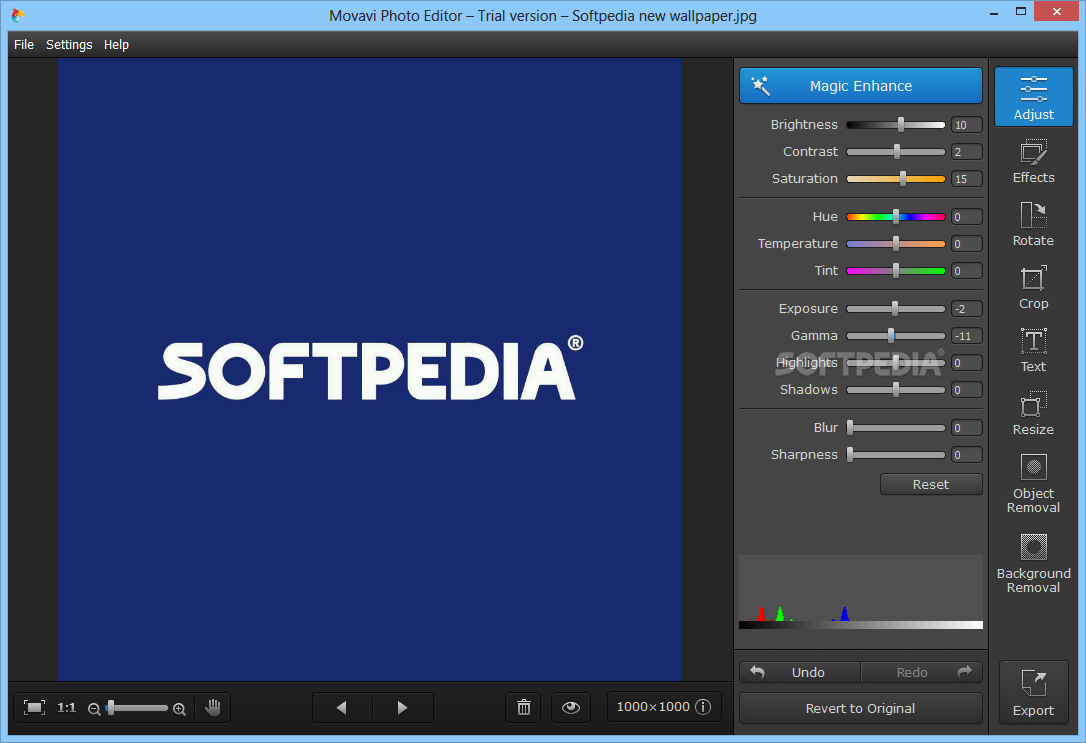Image resolution: width=1086 pixels, height=743 pixels.
Task: Open the Effects tool
Action: pos(1033,161)
